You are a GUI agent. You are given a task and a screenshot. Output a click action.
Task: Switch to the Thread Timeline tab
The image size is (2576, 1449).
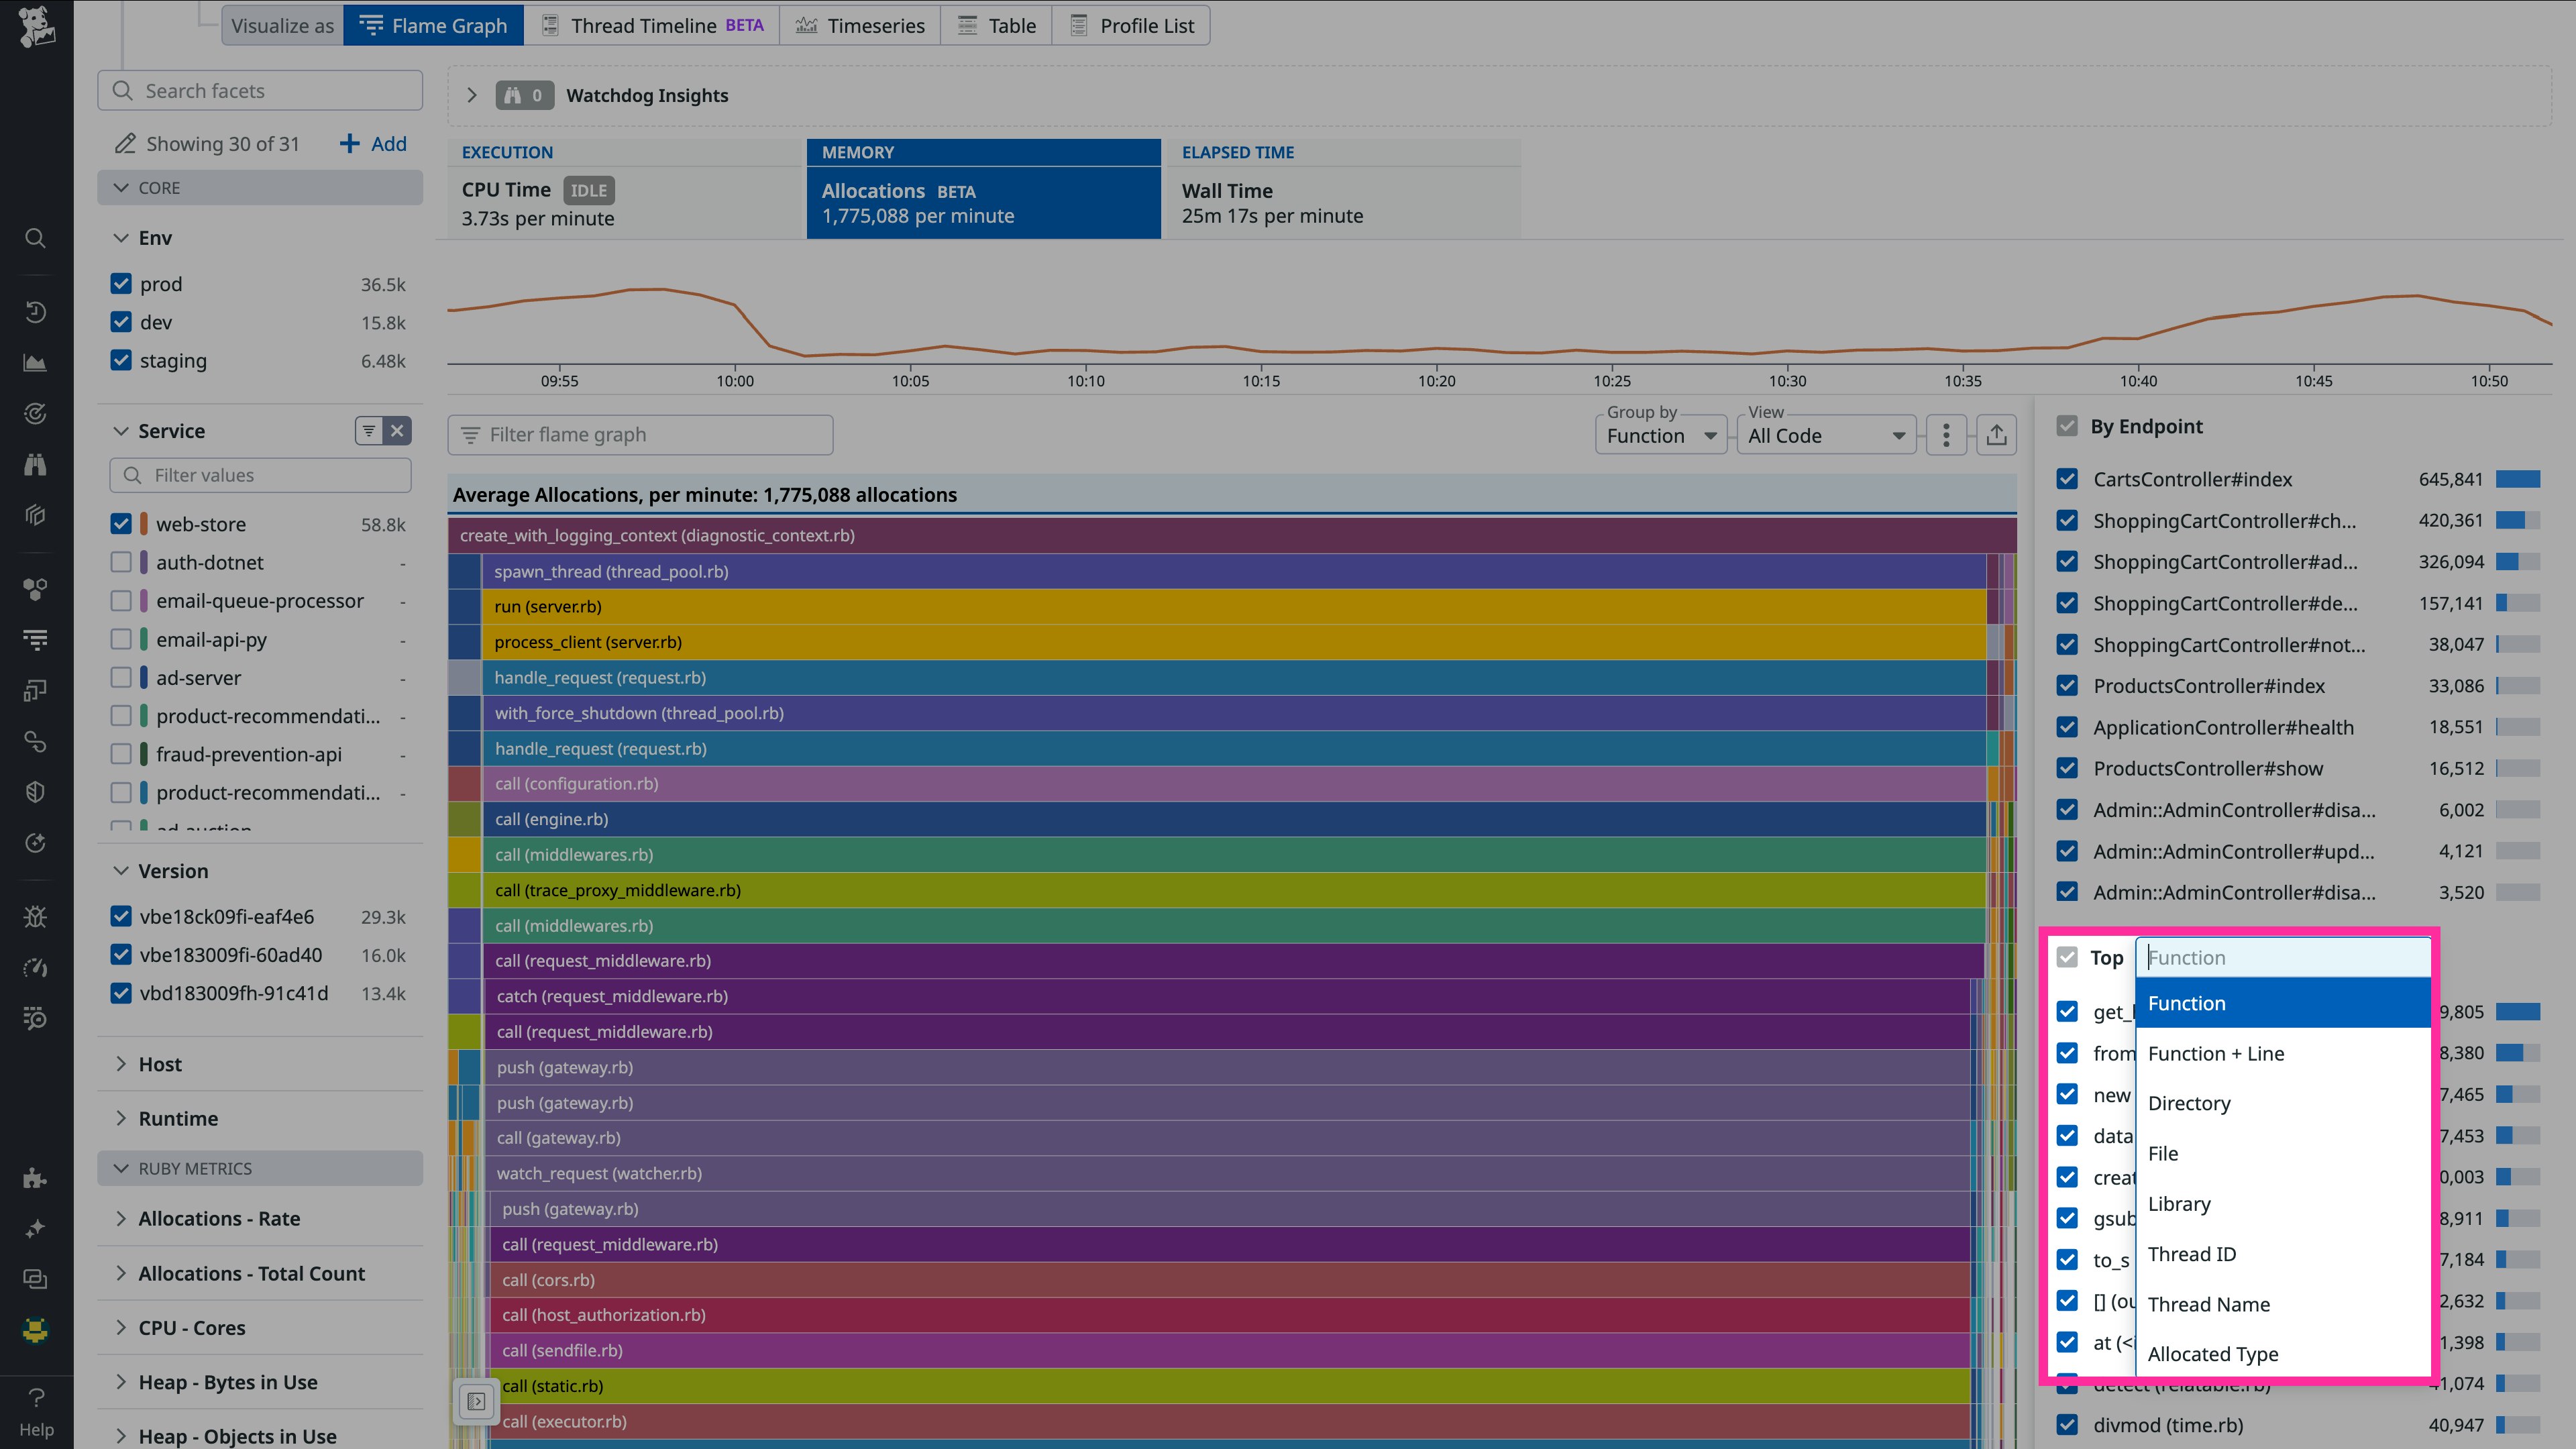(652, 26)
